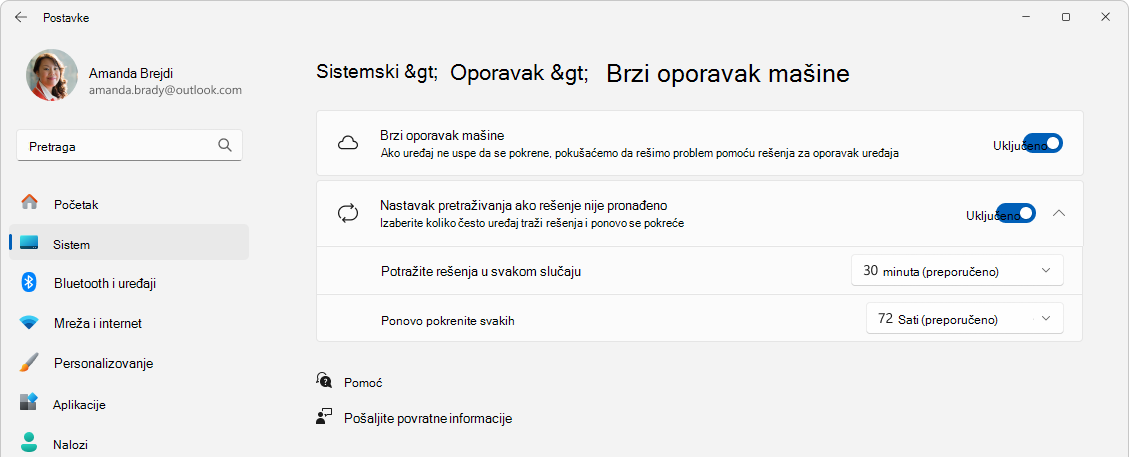Click the Pretraga search field
Screen dimensions: 1129x457
coord(130,146)
